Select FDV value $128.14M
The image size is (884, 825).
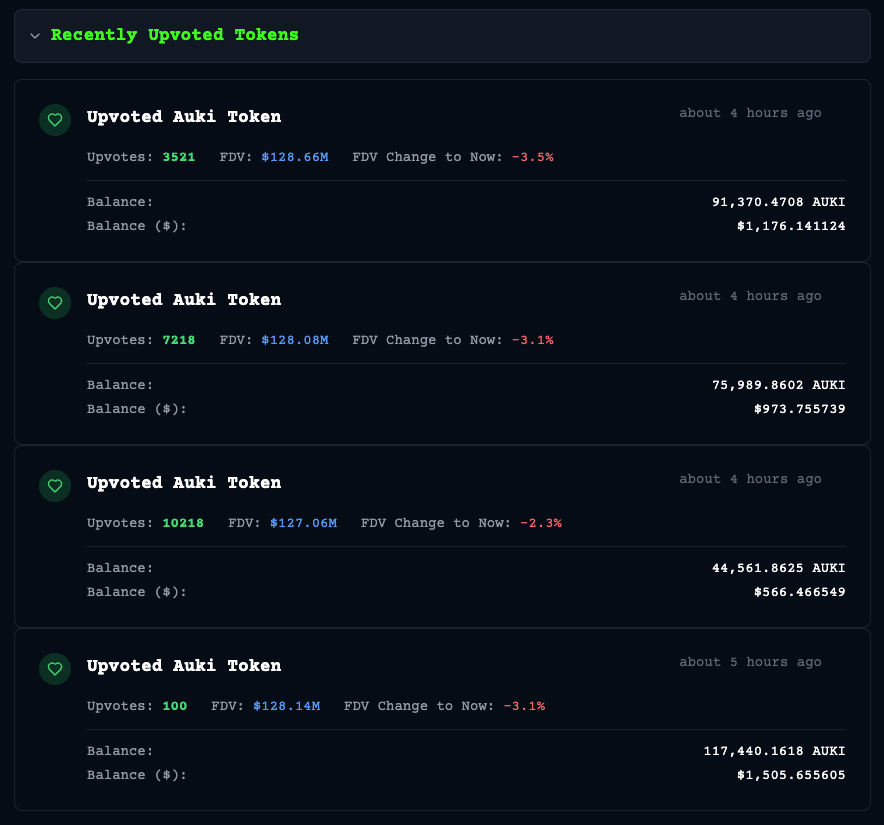point(286,706)
